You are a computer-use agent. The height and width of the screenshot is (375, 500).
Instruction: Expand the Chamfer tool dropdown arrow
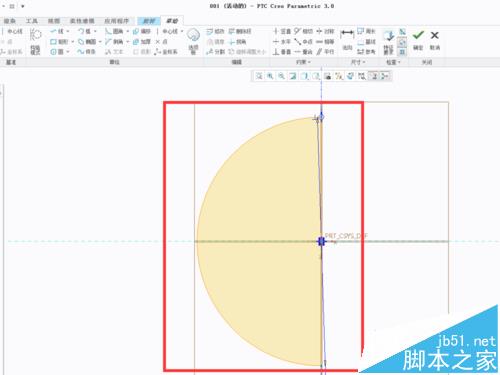click(x=127, y=42)
